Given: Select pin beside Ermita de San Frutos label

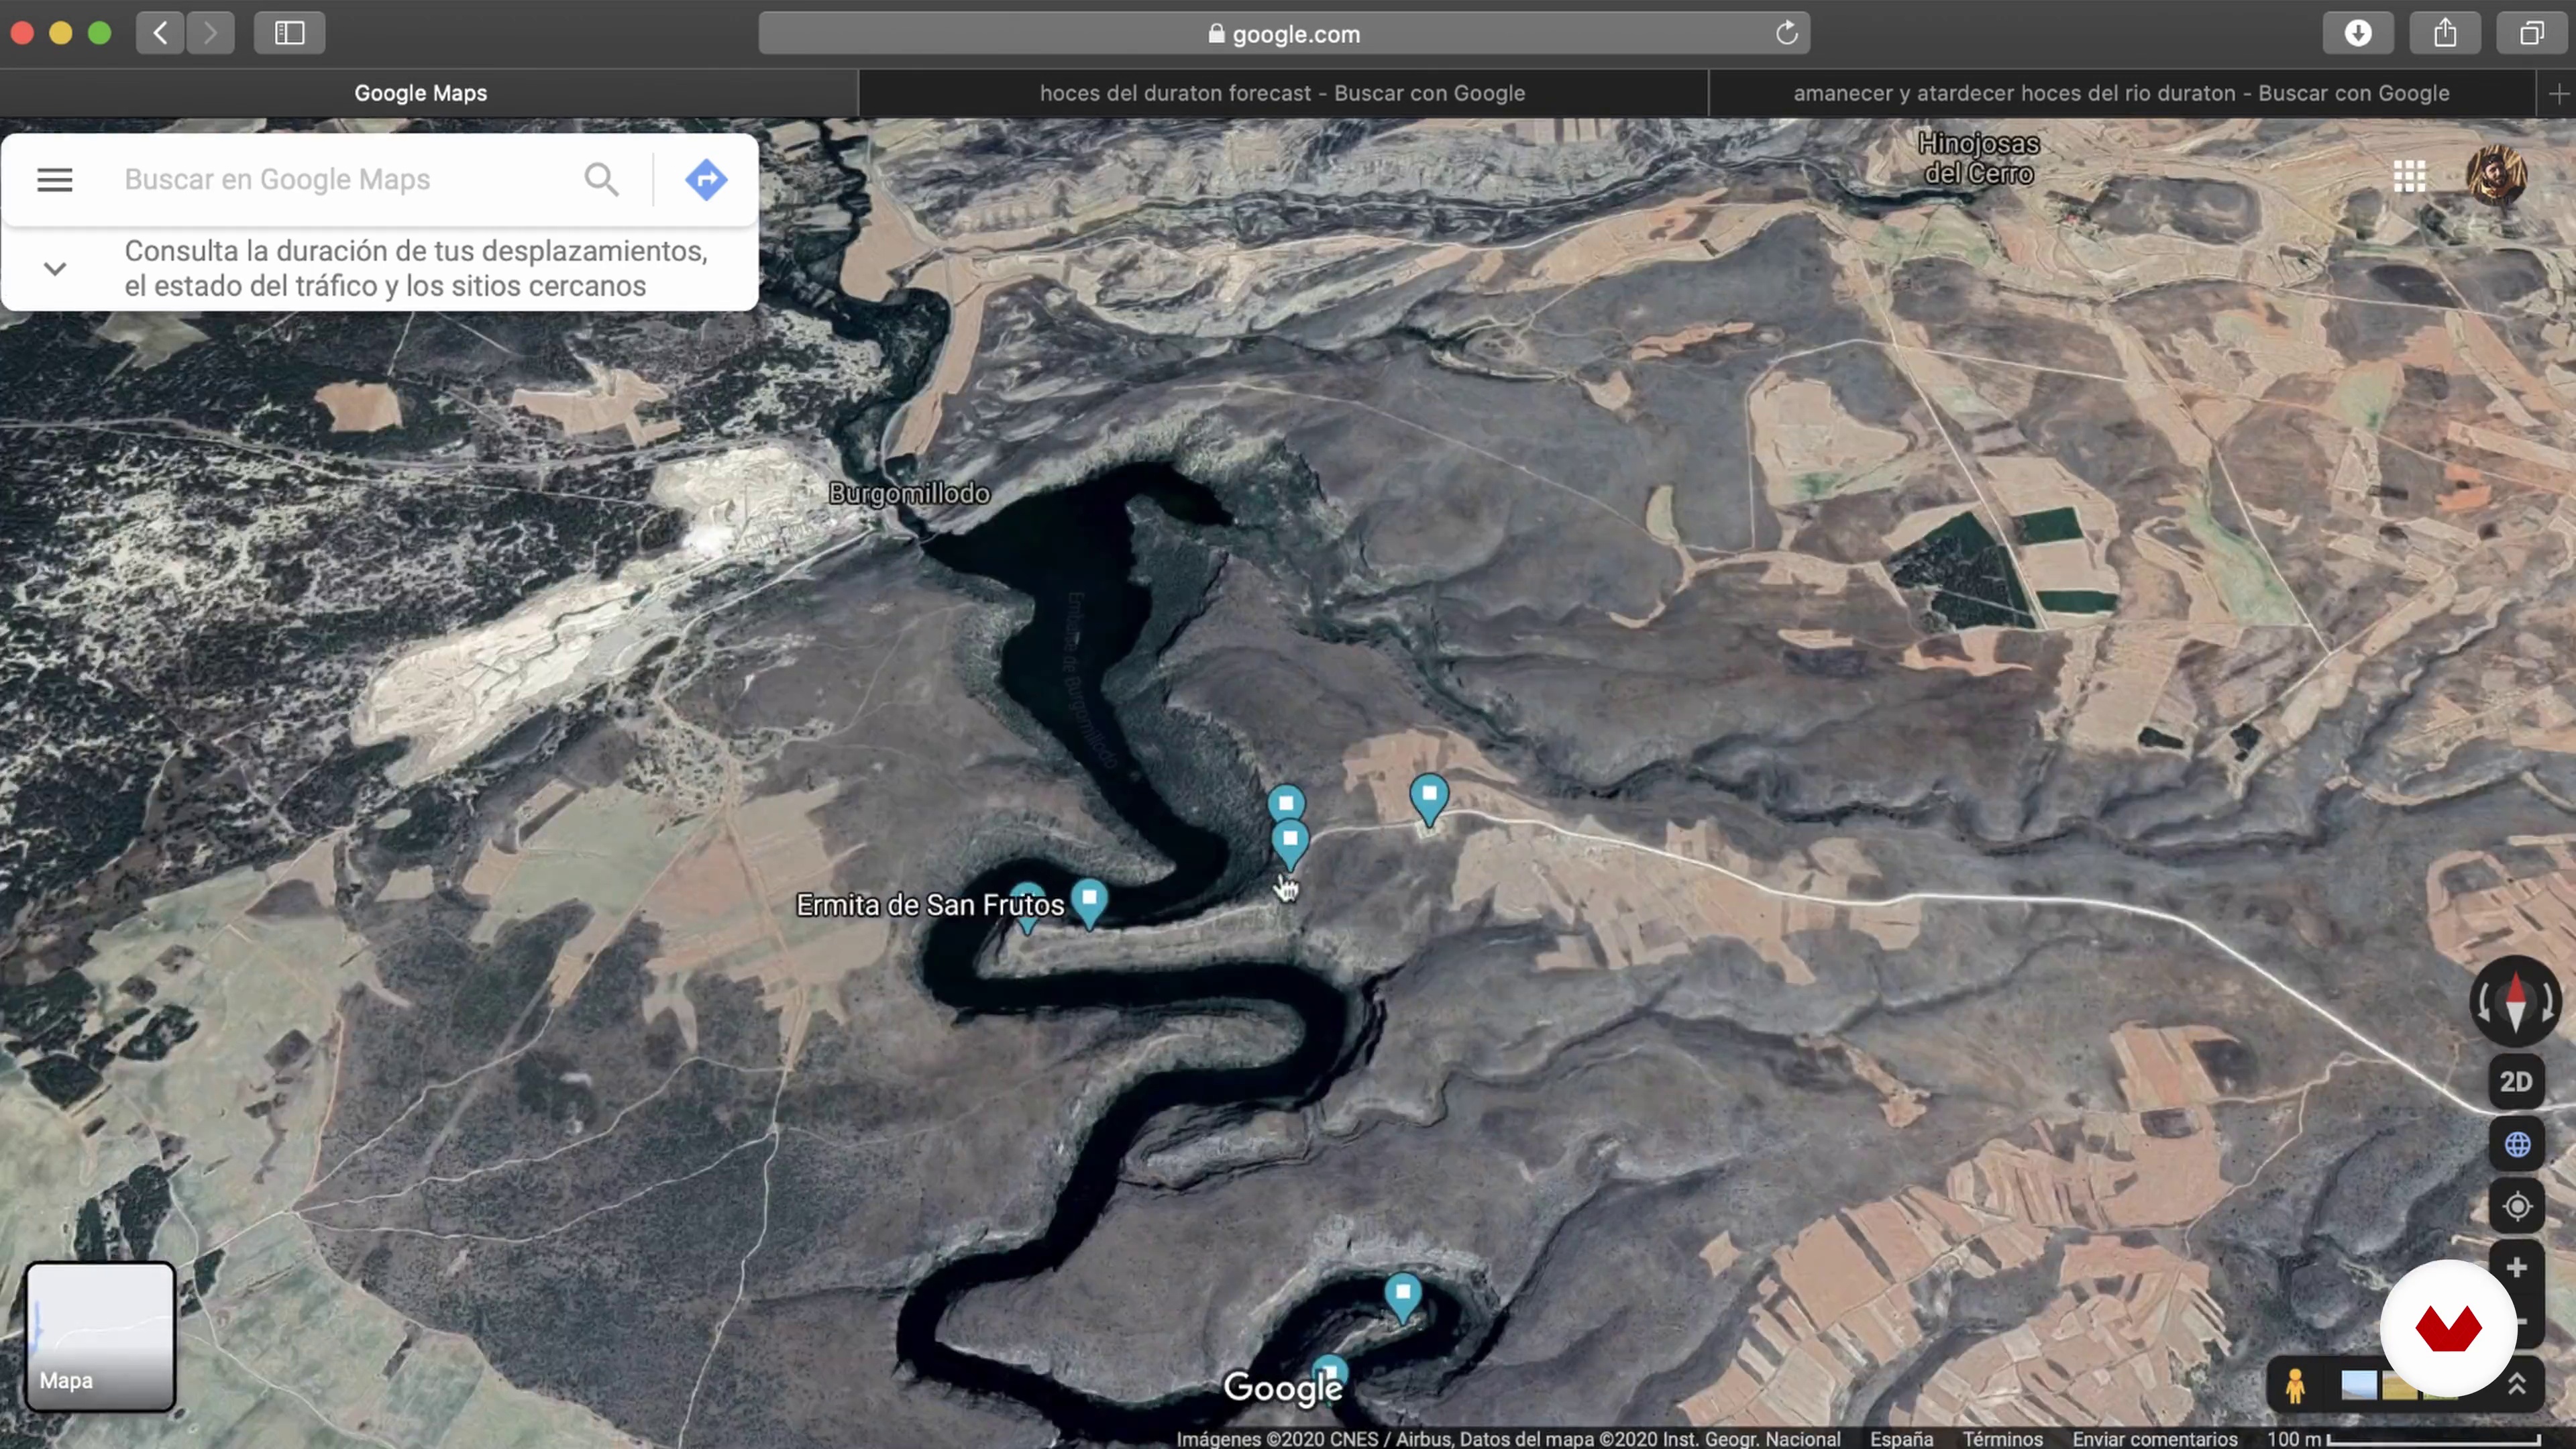Looking at the screenshot, I should (1089, 901).
